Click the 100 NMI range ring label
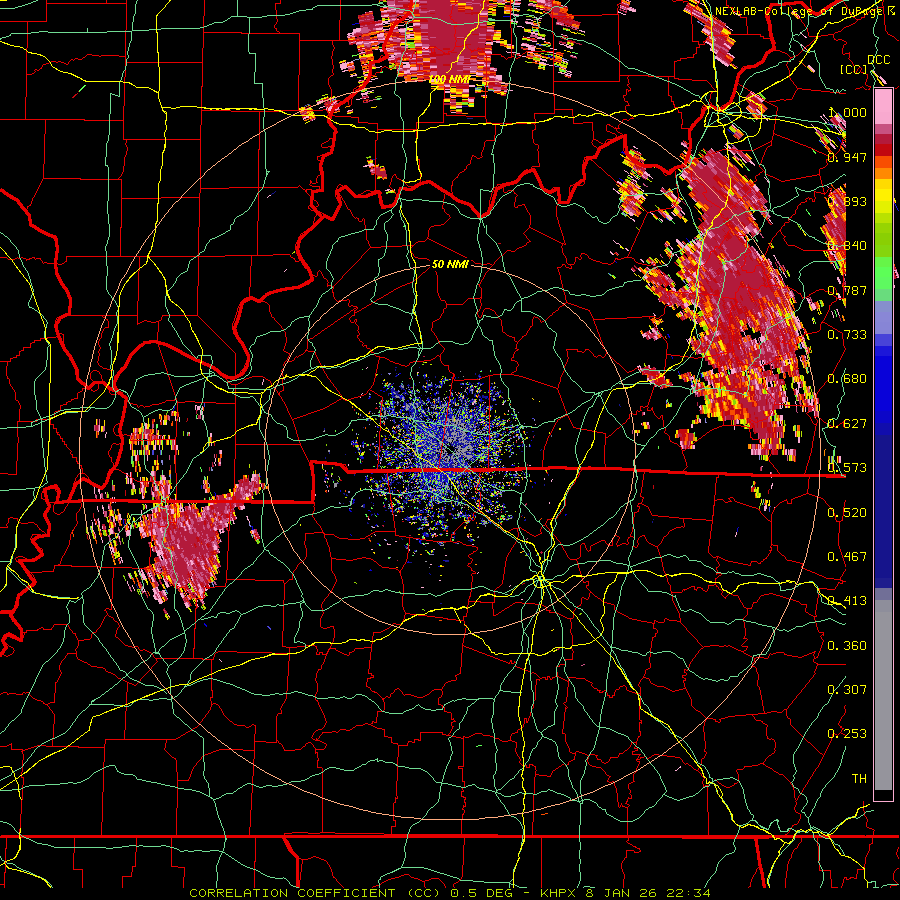Viewport: 900px width, 900px height. coord(449,79)
